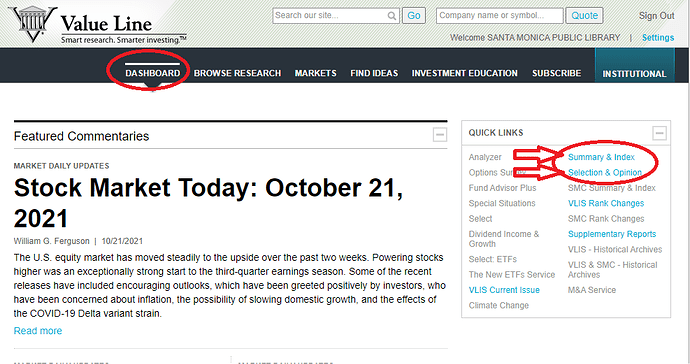Open The New ETFs Service link

512,275
